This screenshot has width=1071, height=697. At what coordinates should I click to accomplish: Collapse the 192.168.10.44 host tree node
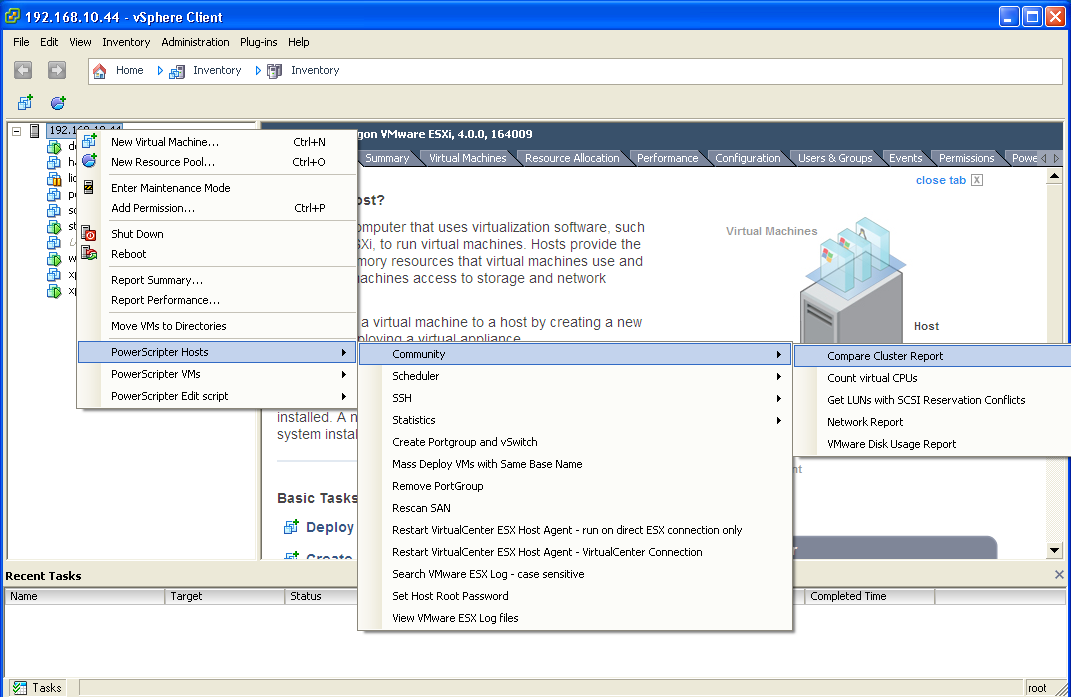[x=16, y=131]
